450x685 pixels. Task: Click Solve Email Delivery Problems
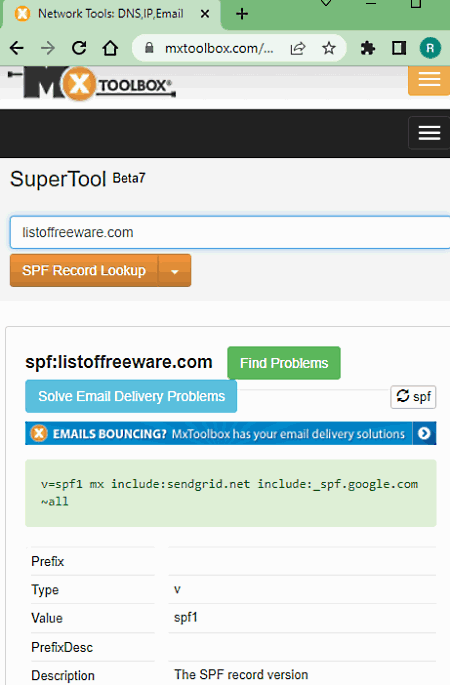[131, 396]
